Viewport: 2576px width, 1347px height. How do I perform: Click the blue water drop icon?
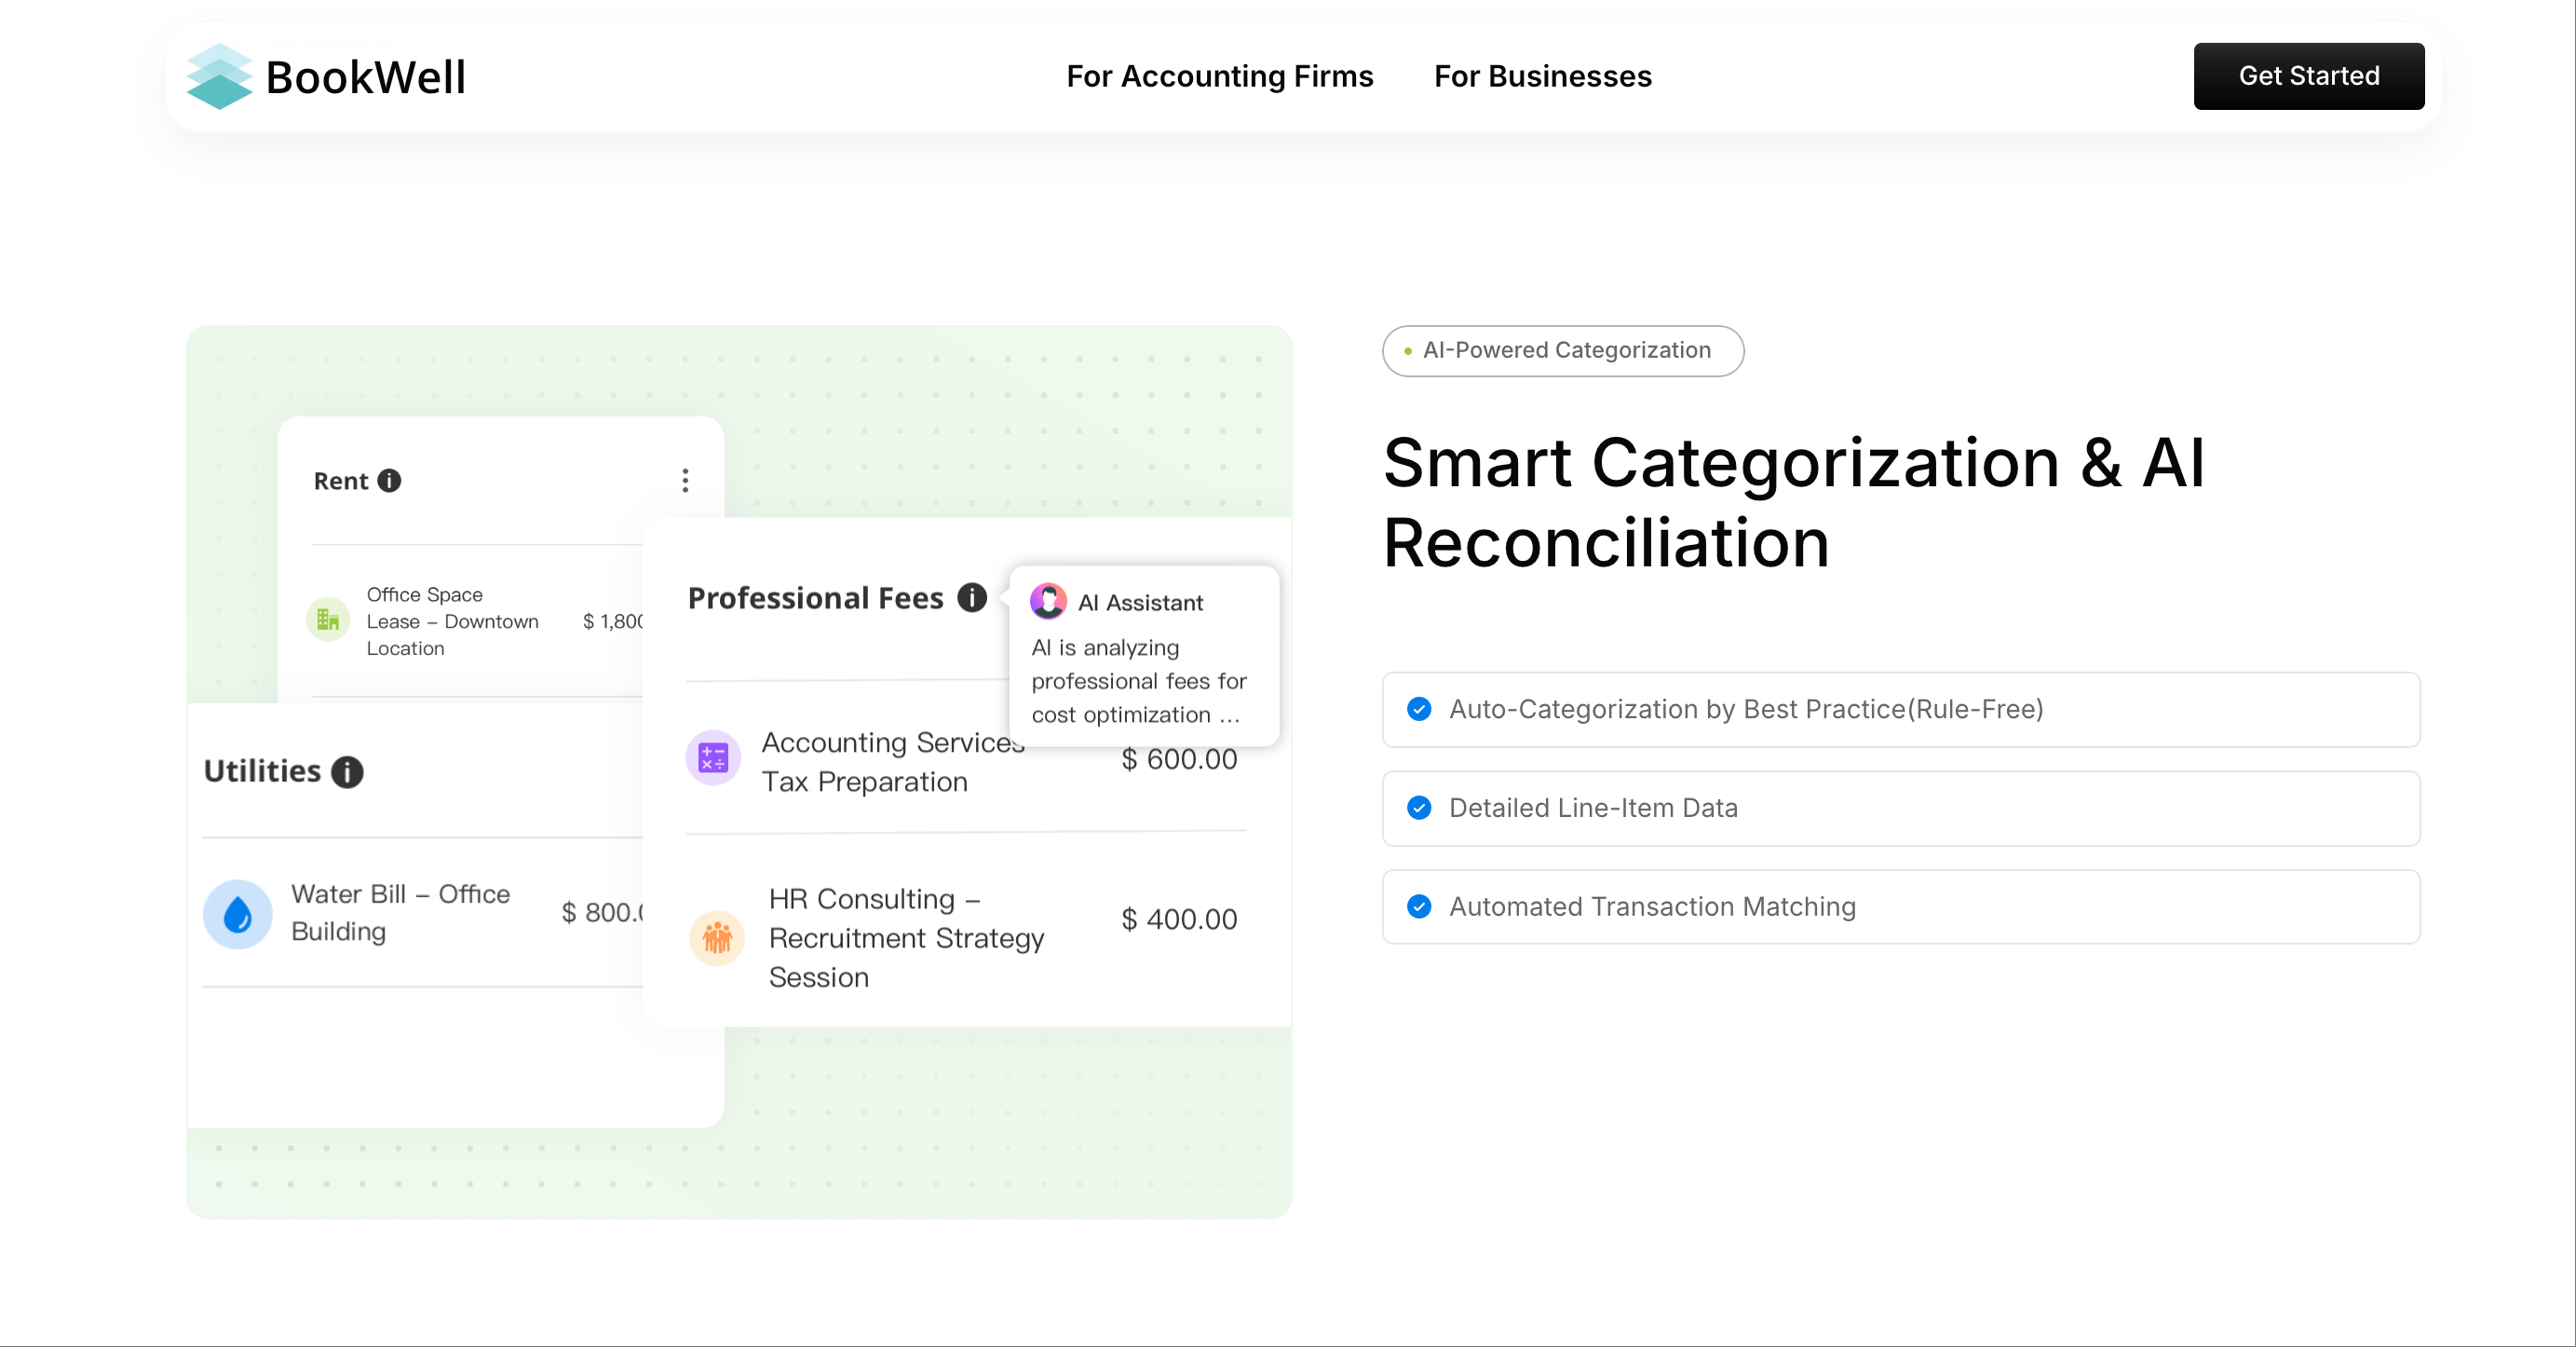point(237,914)
